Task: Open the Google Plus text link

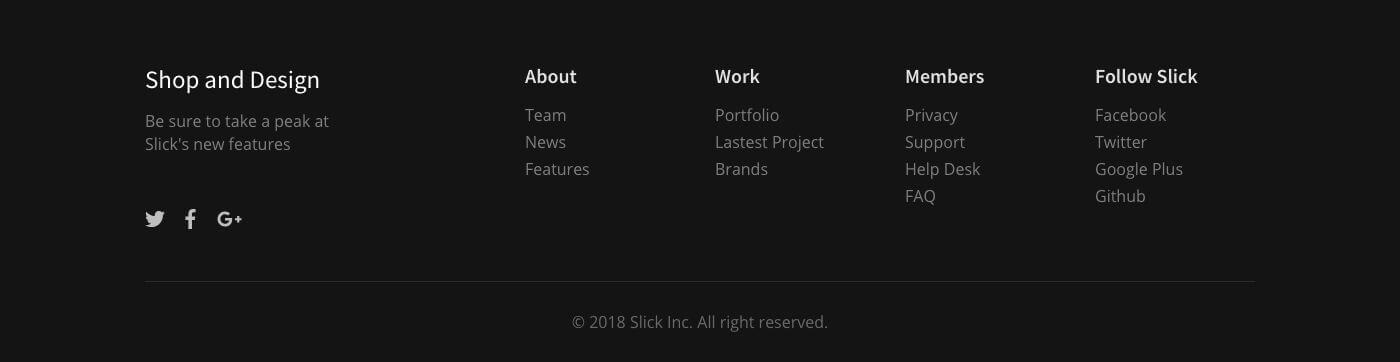Action: click(1139, 169)
